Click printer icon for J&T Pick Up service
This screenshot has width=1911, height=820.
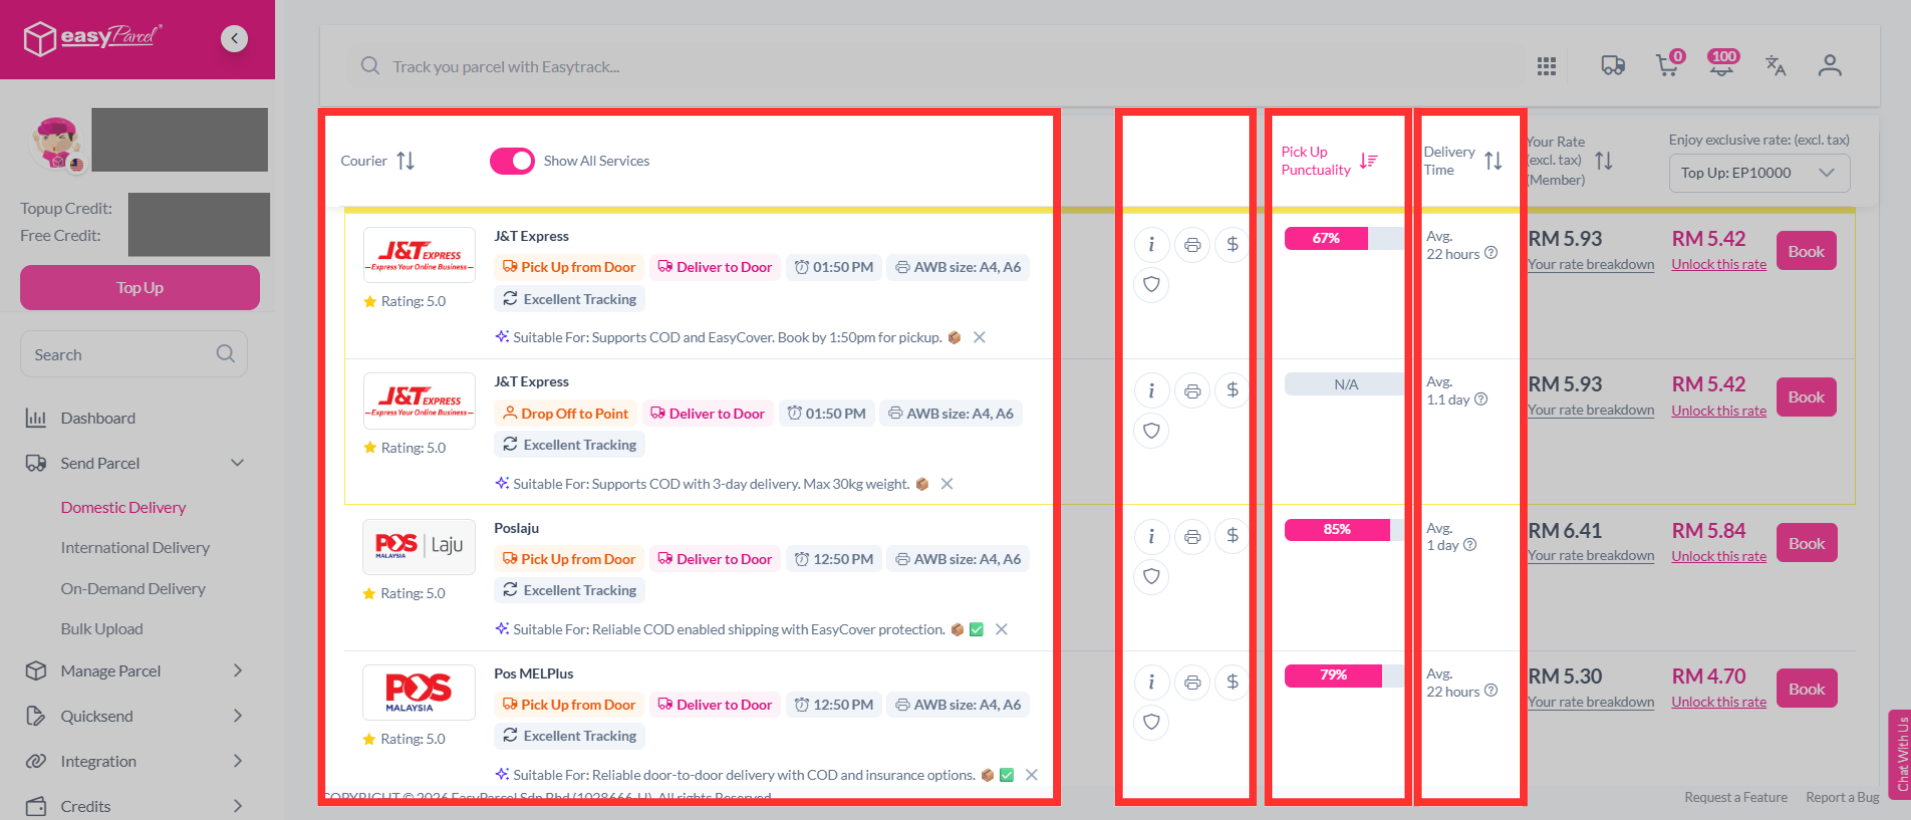[1192, 244]
